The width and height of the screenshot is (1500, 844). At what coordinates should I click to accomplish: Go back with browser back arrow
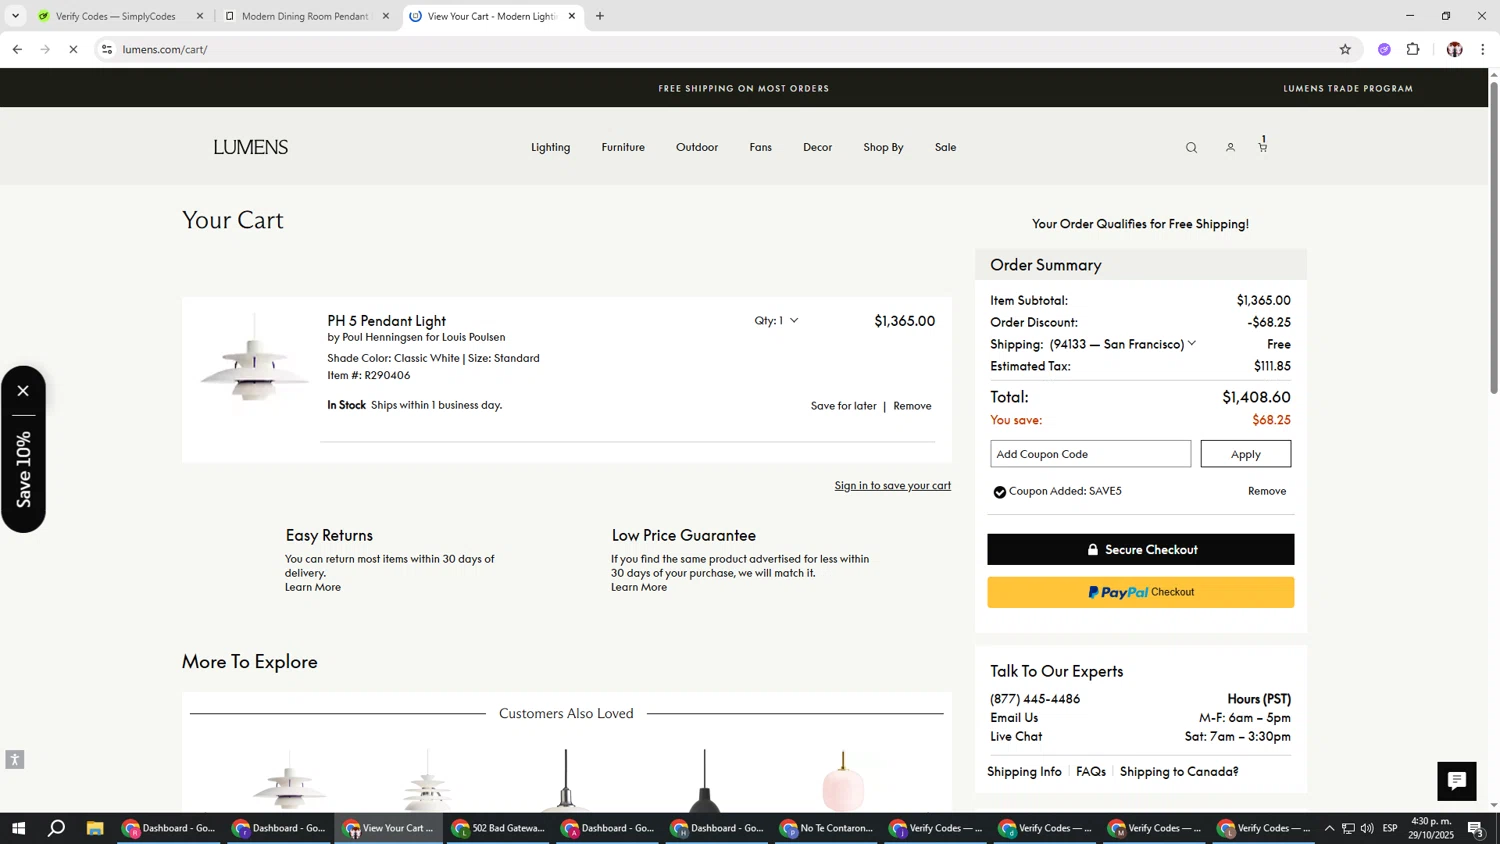(x=17, y=49)
